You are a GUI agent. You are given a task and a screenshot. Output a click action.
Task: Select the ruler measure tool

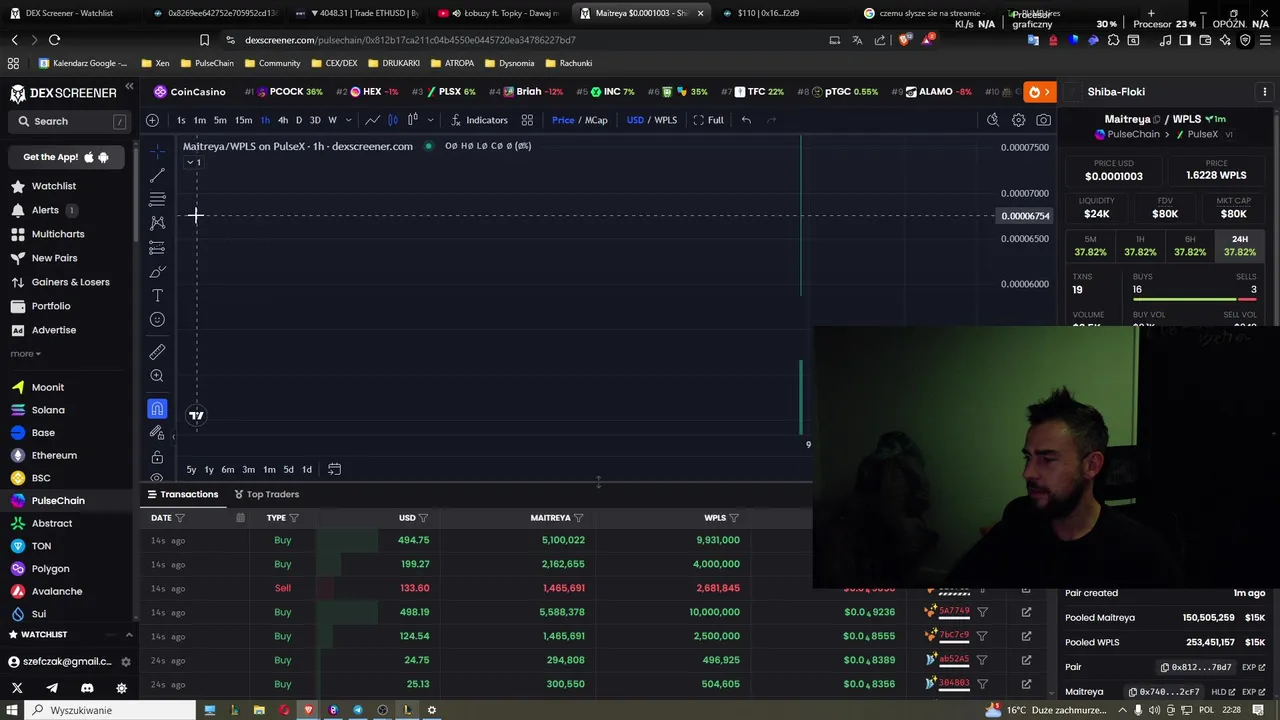click(x=157, y=352)
